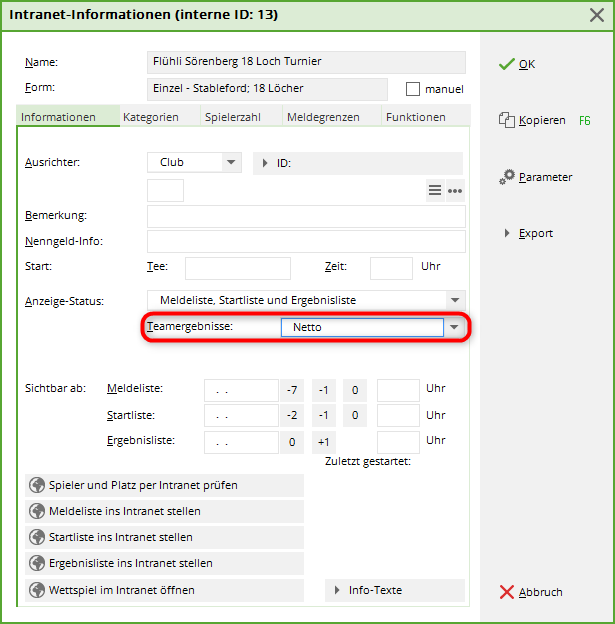Click the red Abbruch X icon
Viewport: 615px width, 624px height.
coord(507,592)
